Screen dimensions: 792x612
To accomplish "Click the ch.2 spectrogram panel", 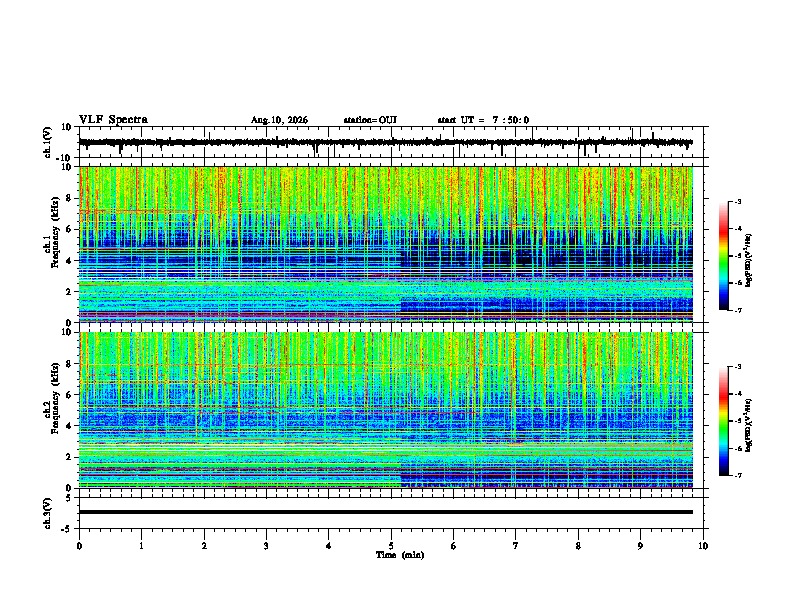I will 386,410.
